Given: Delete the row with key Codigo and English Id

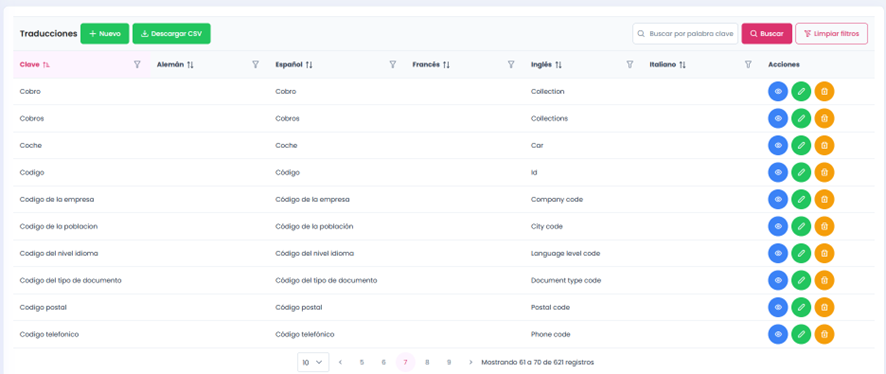Looking at the screenshot, I should (824, 172).
